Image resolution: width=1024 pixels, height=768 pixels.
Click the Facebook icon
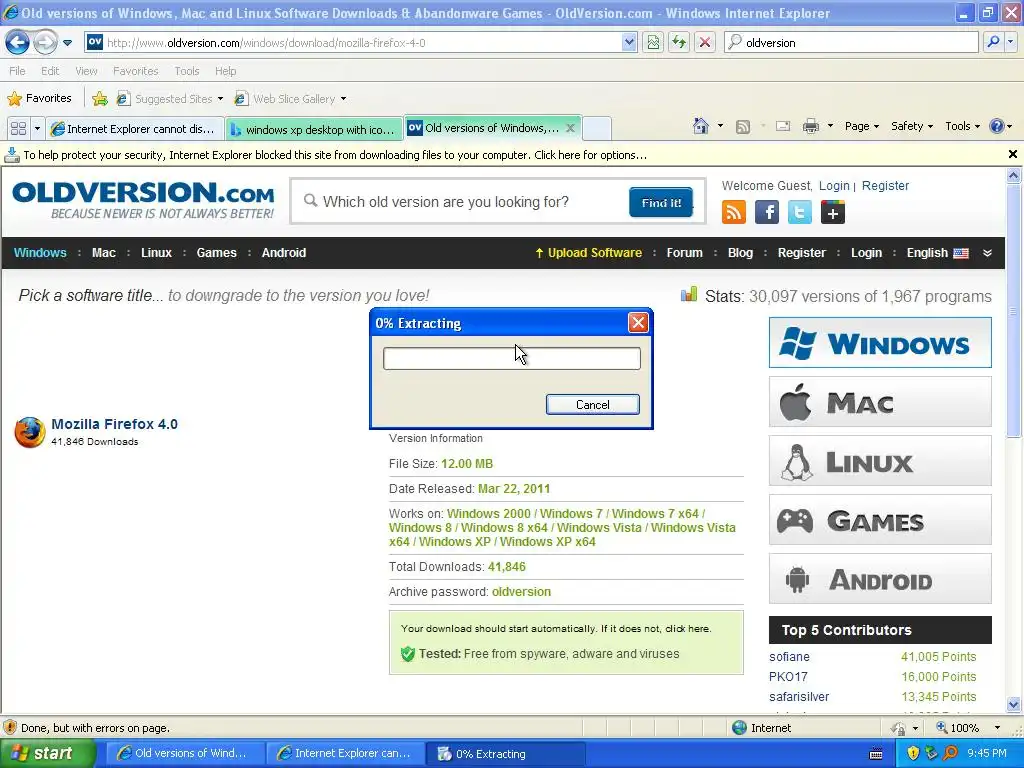[x=767, y=212]
